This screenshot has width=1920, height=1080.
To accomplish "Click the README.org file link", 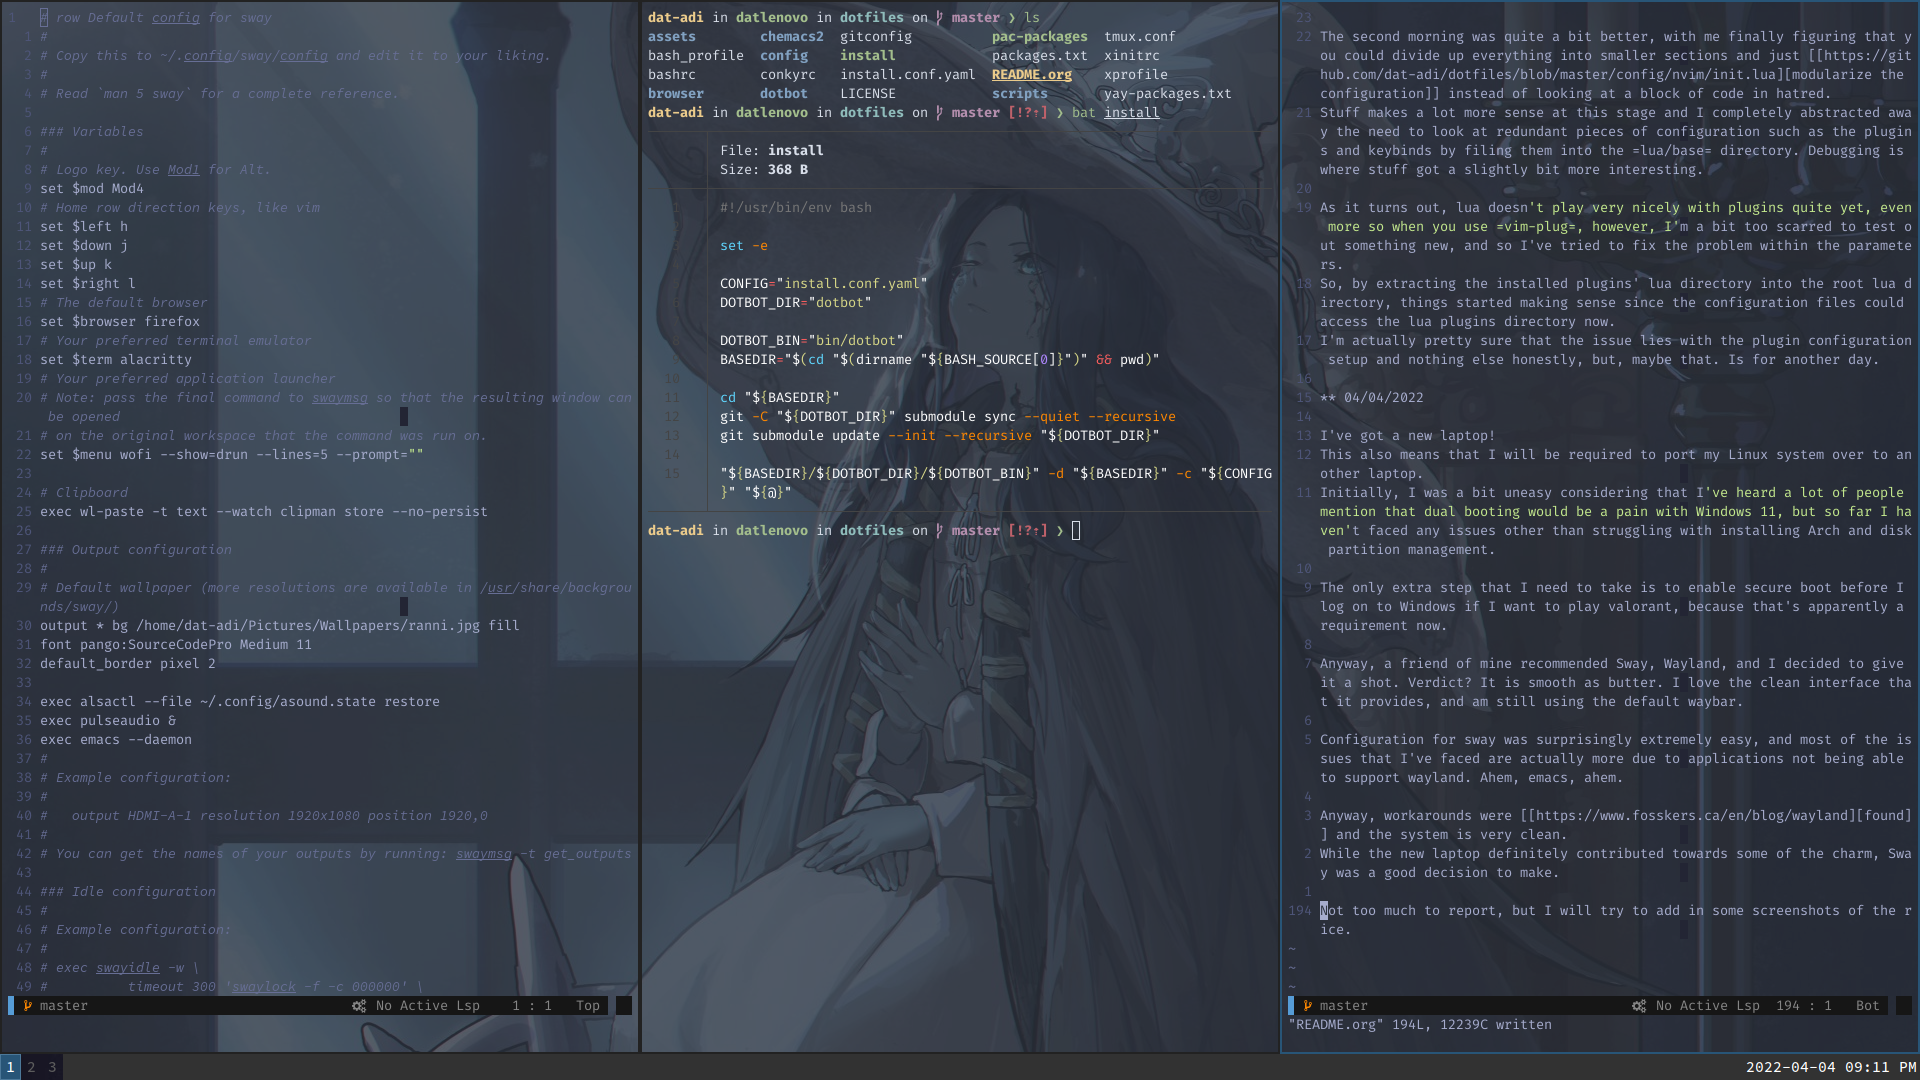I will [1031, 74].
